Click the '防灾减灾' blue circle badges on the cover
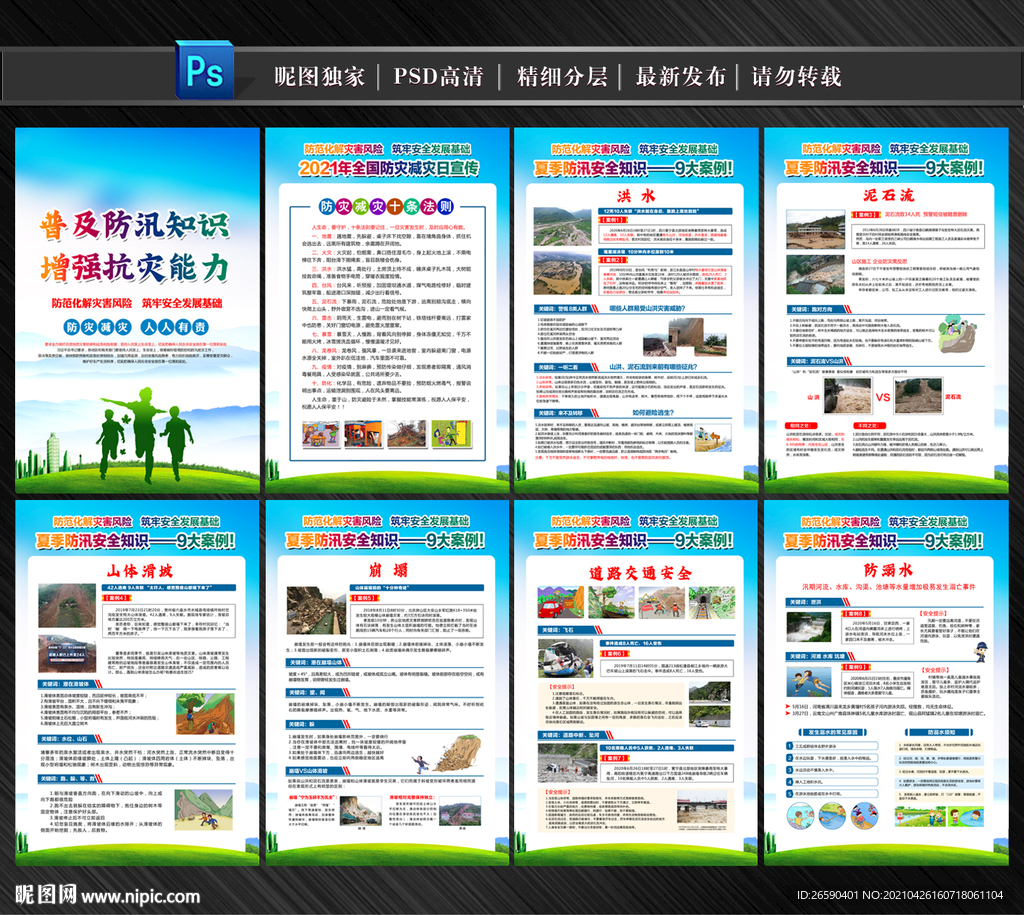The height and width of the screenshot is (915, 1024). pyautogui.click(x=97, y=327)
